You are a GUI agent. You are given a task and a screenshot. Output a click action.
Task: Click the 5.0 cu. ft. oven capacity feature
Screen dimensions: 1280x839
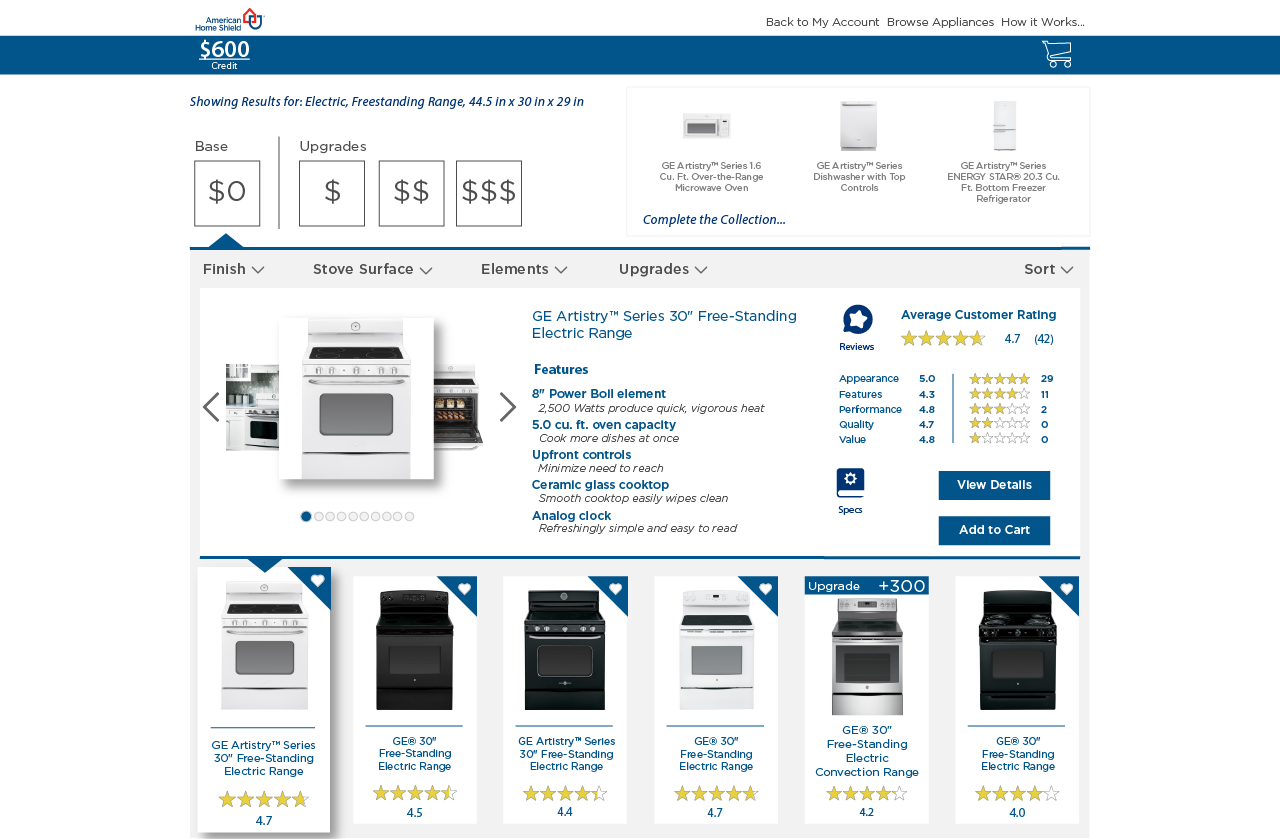pos(604,425)
